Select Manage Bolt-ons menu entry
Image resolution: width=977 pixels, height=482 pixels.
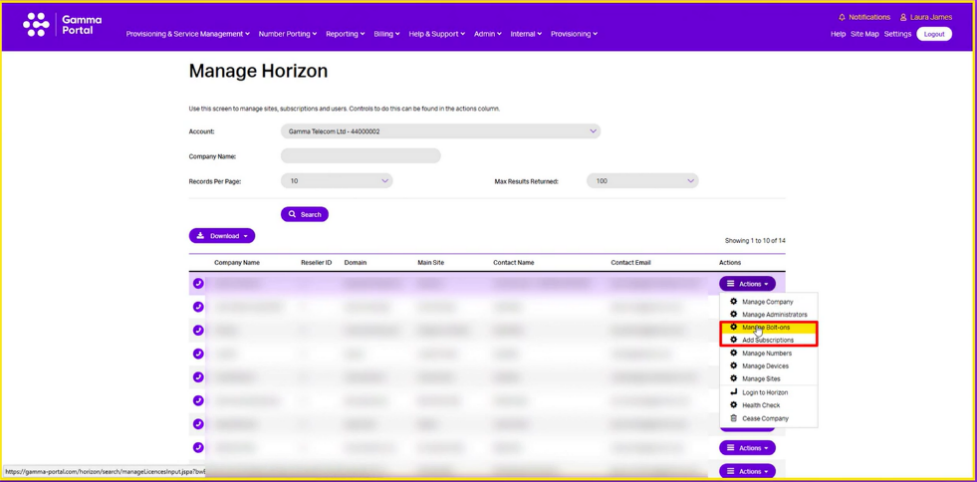[768, 327]
